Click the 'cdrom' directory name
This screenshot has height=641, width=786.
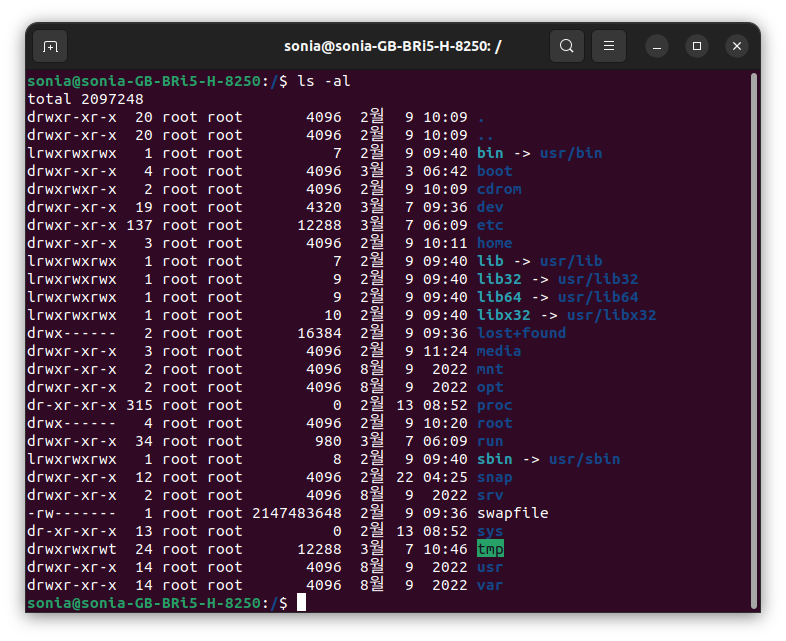[x=499, y=189]
